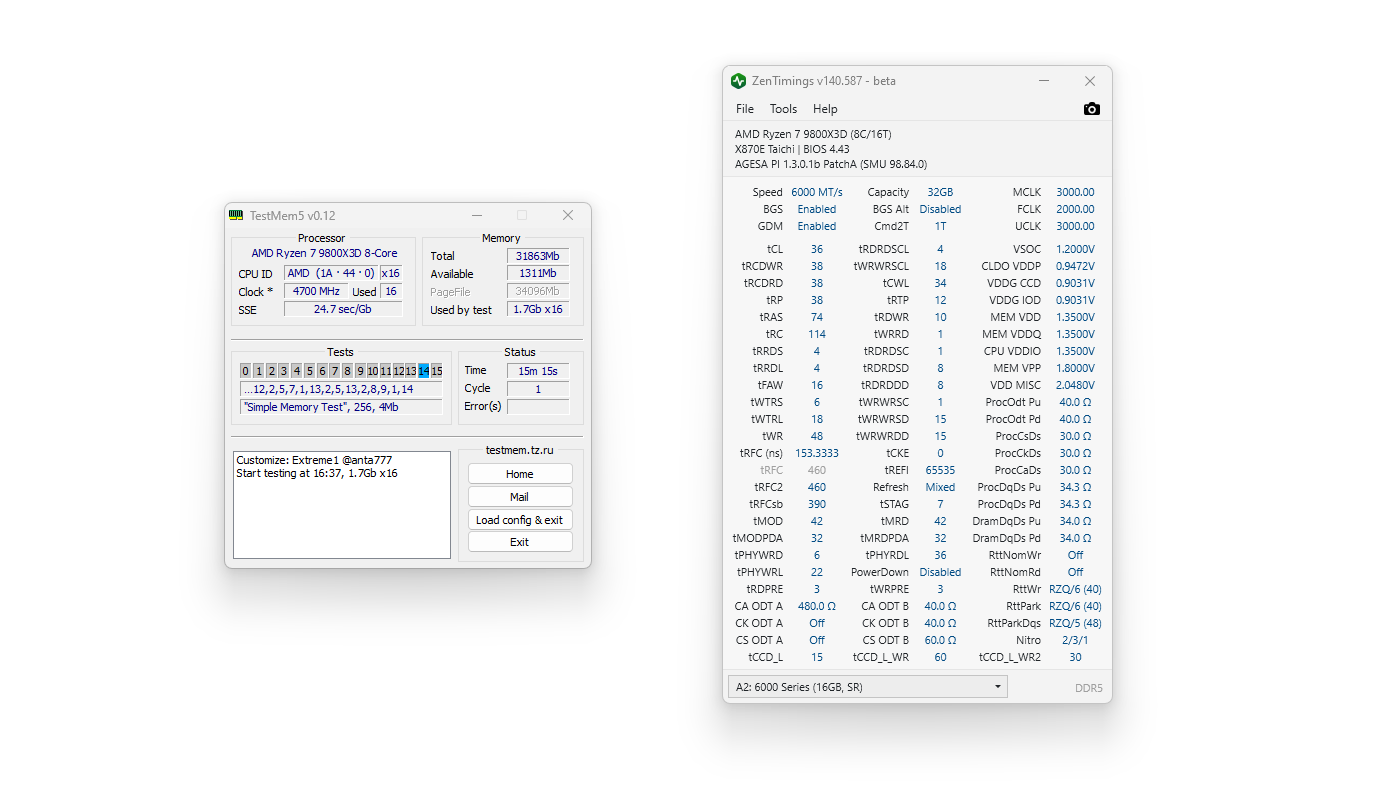1400x785 pixels.
Task: Click the SSE 24.7 sec/Gb field
Action: point(343,310)
